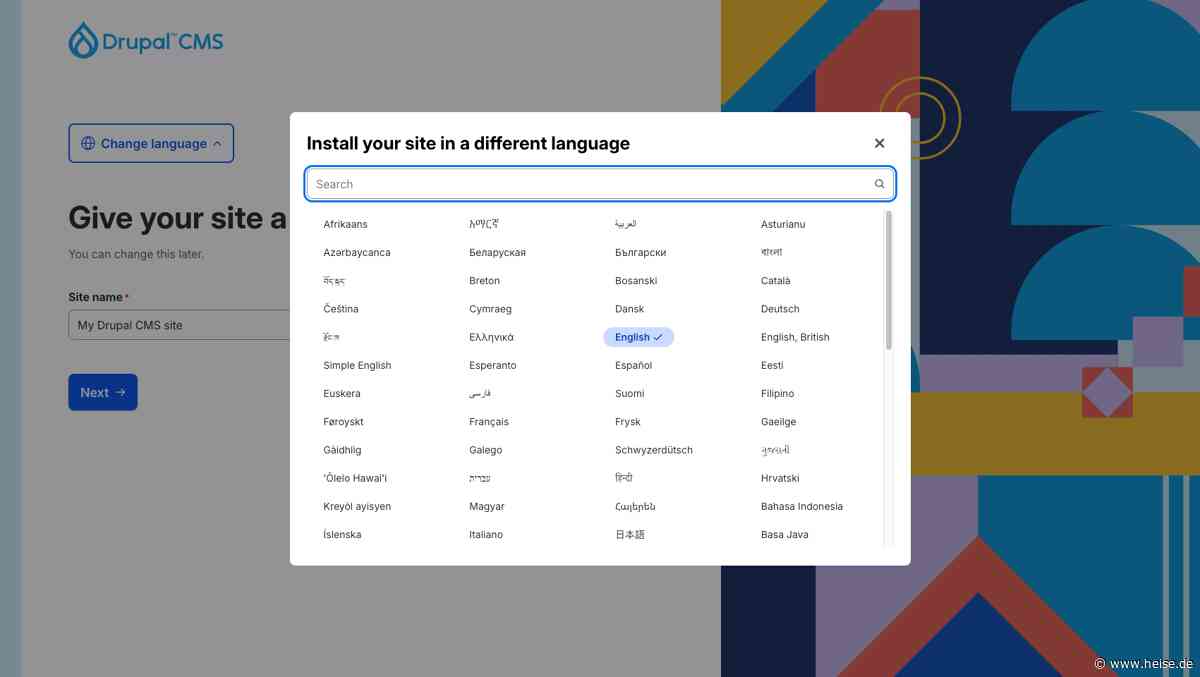Select Galego language

pyautogui.click(x=485, y=450)
